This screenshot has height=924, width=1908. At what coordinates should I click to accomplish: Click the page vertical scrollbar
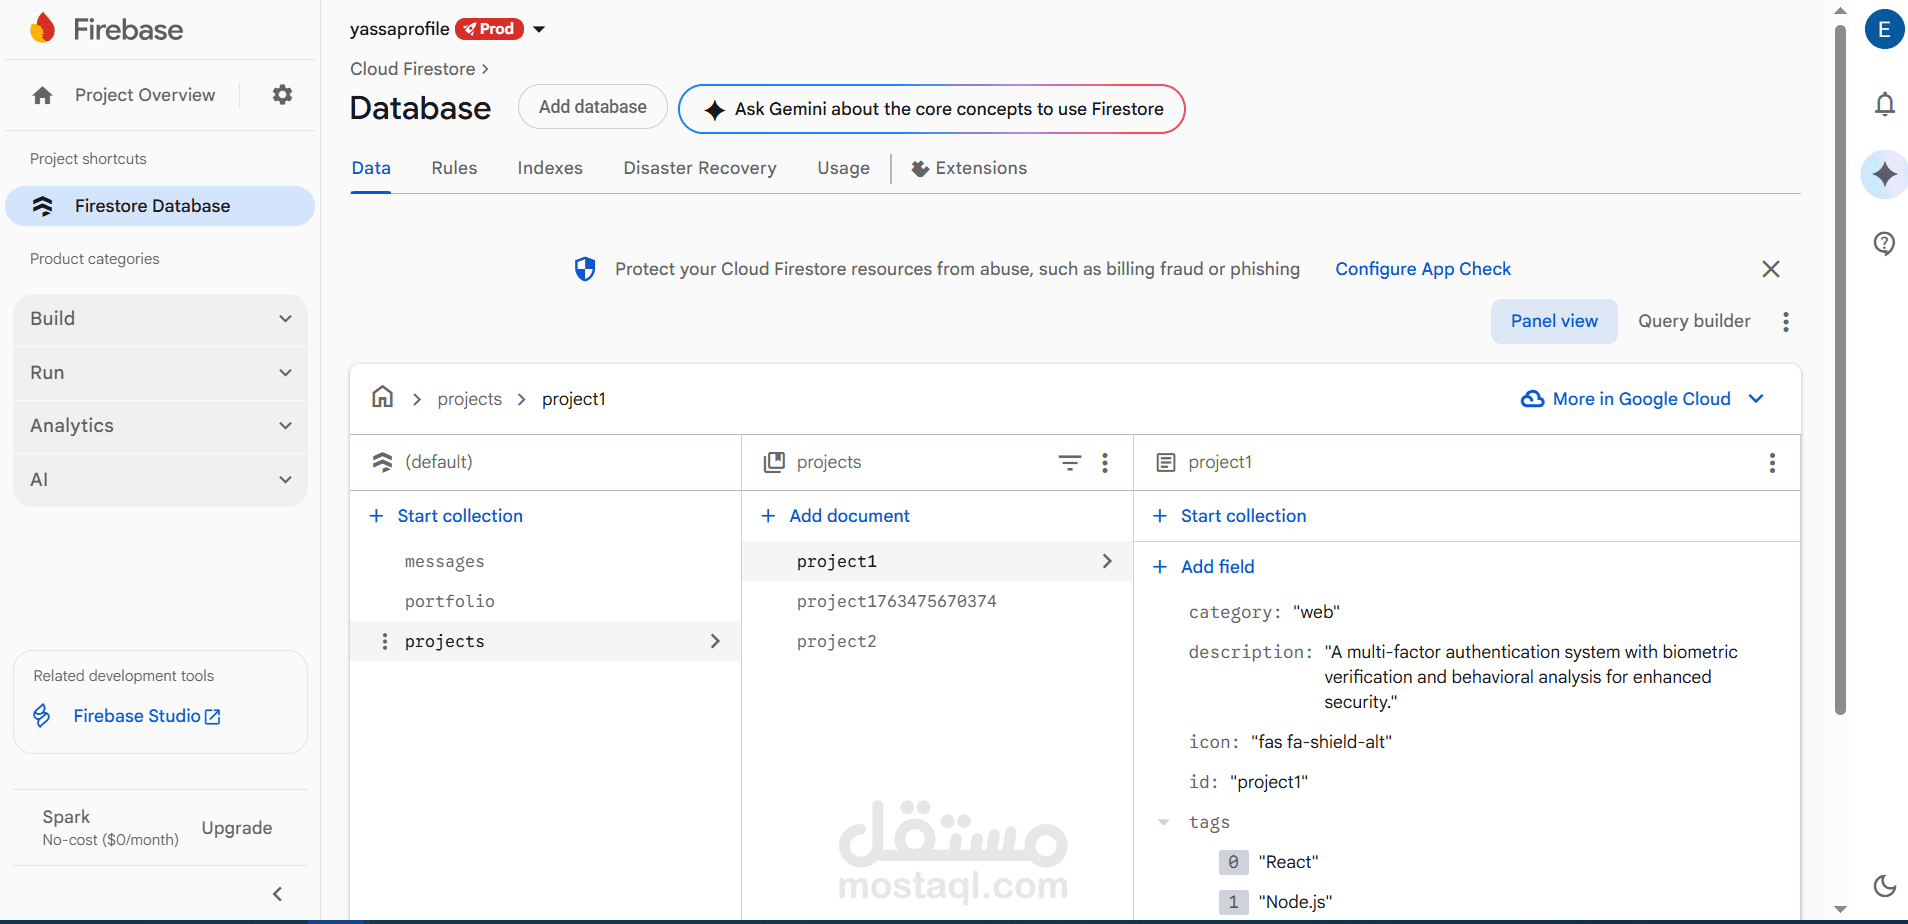click(x=1840, y=370)
